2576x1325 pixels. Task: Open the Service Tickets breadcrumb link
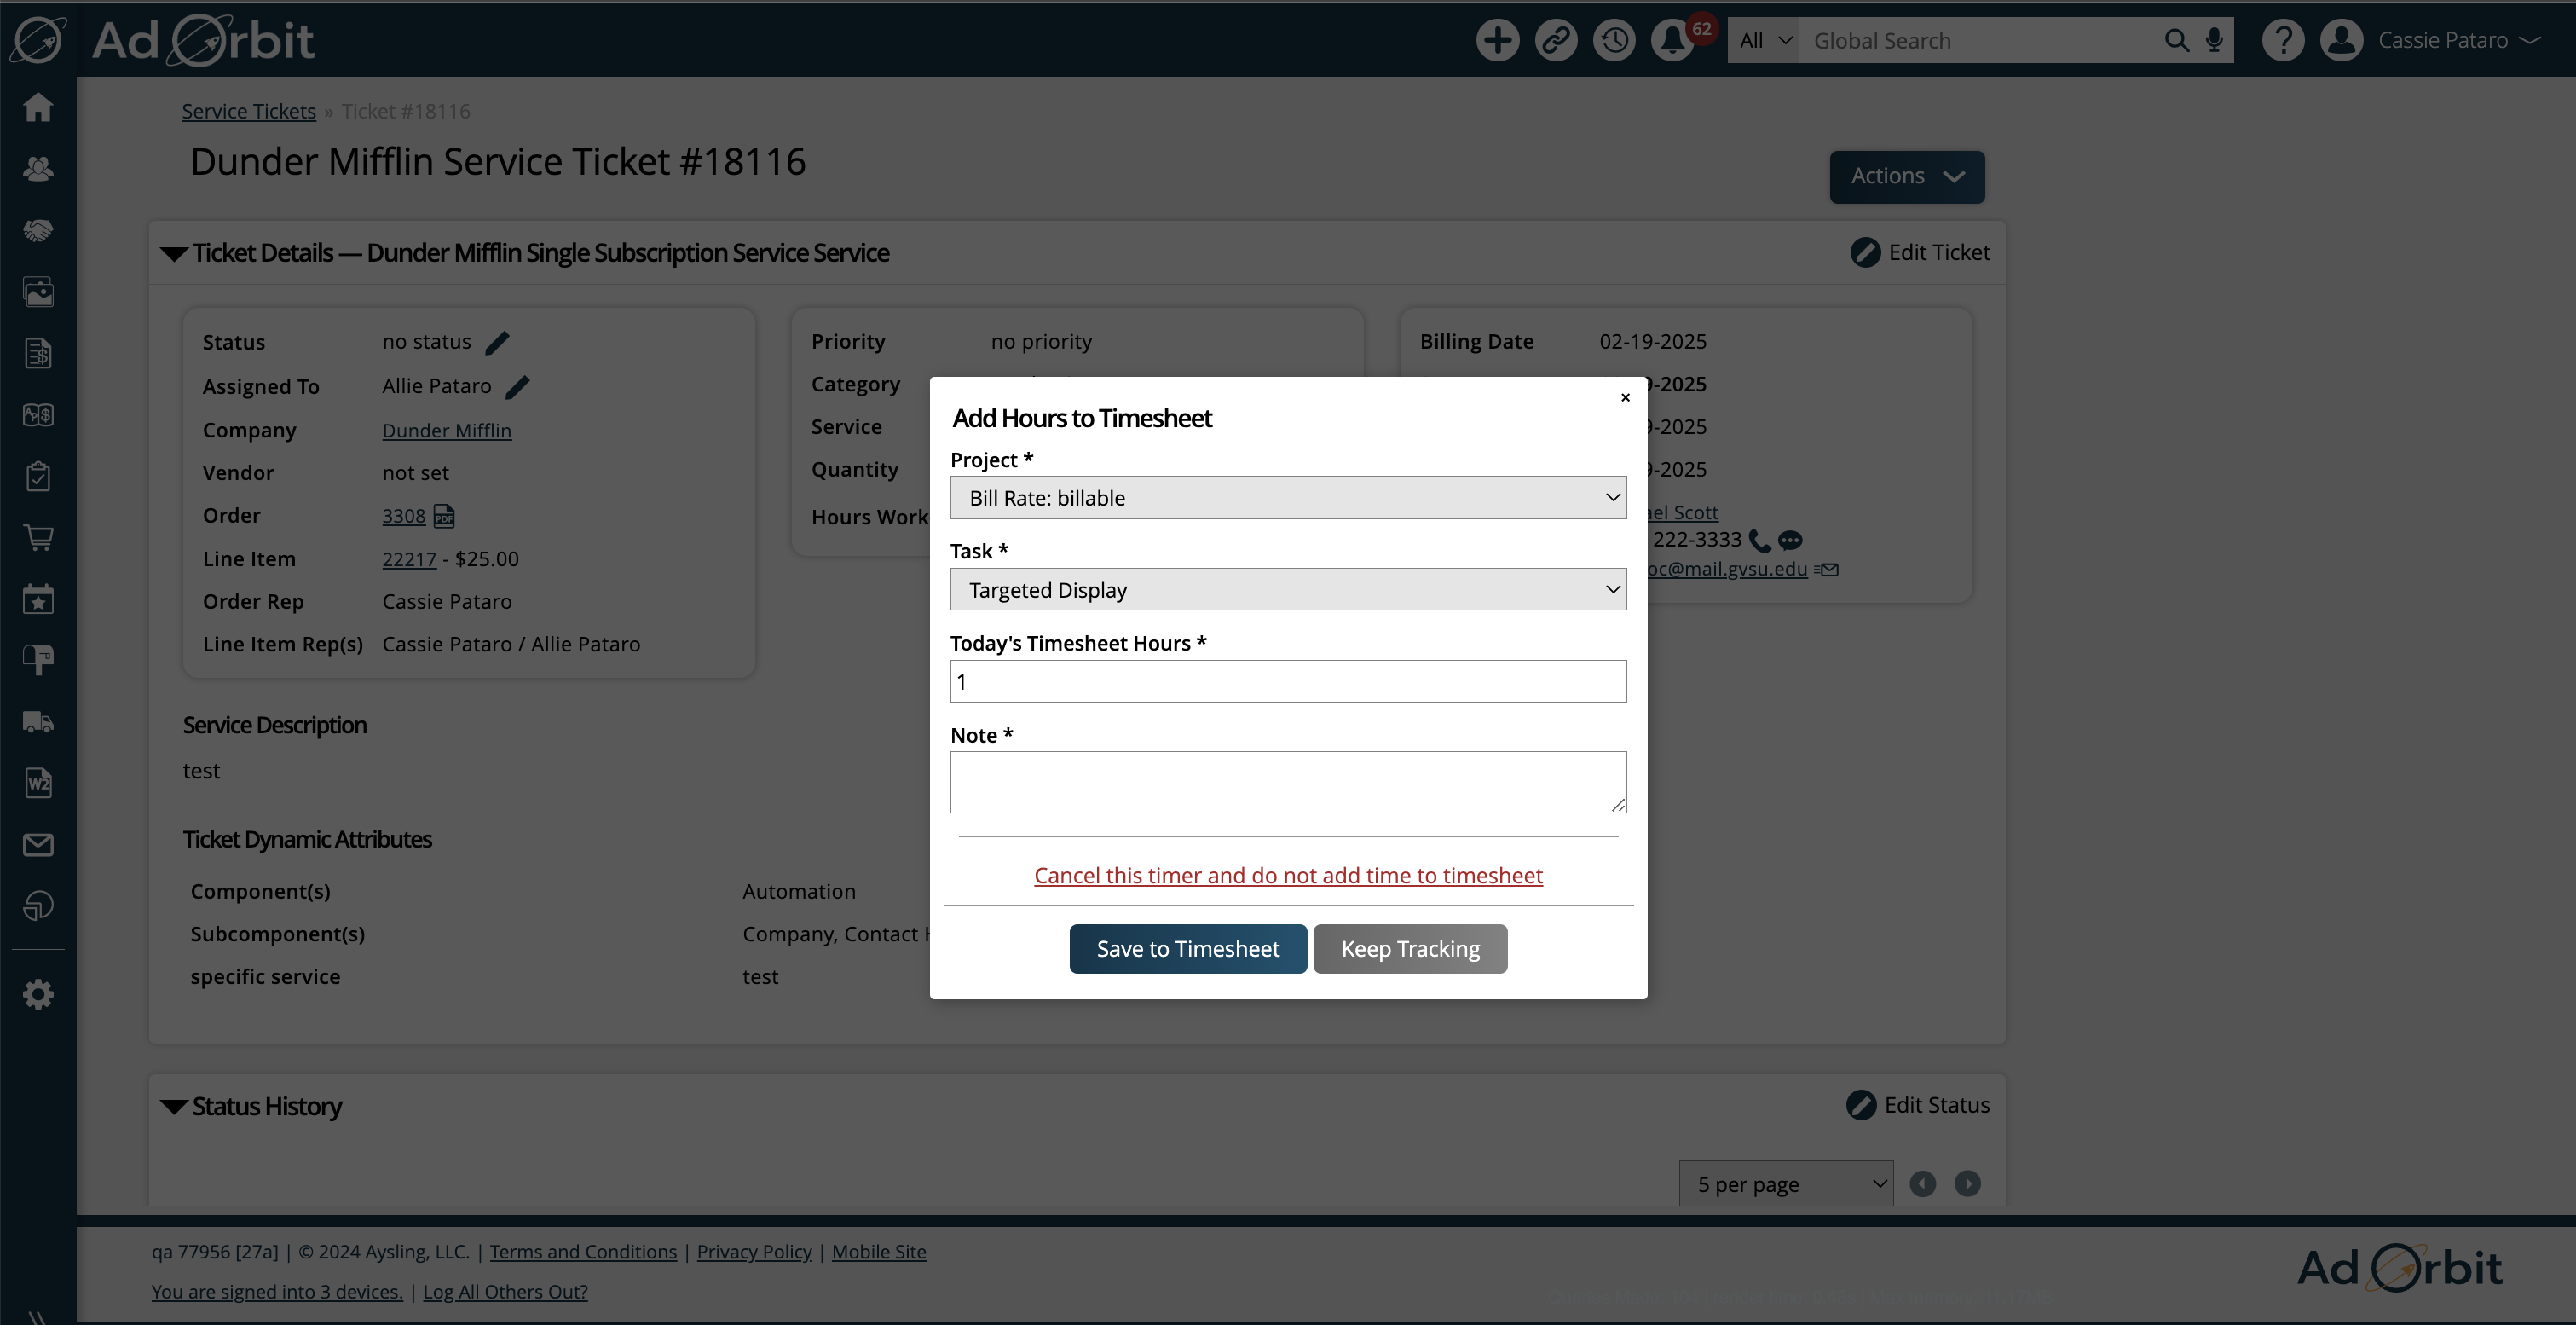(249, 111)
